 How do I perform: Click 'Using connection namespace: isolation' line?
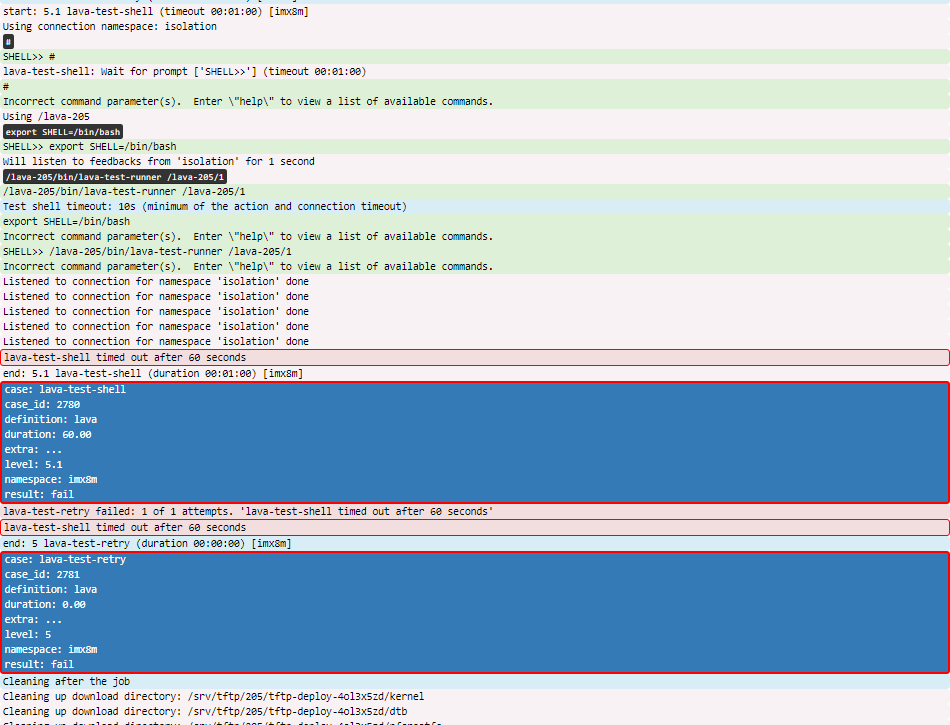[110, 26]
